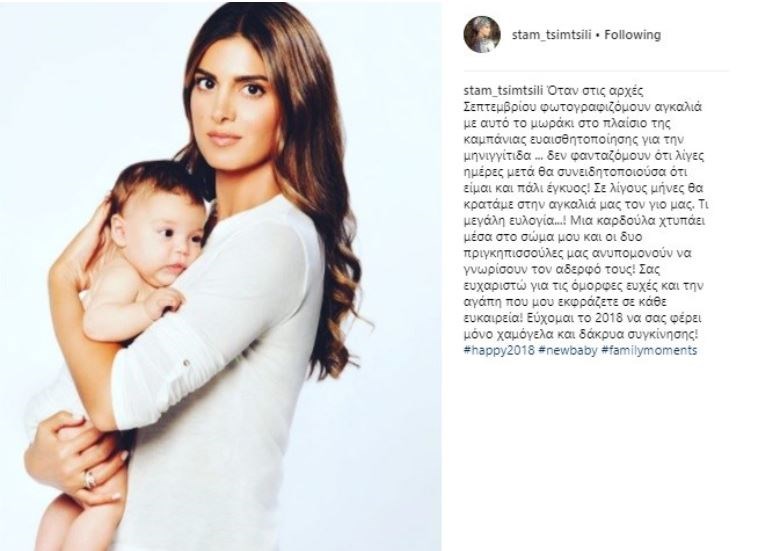Toggle the Following button

[x=632, y=35]
